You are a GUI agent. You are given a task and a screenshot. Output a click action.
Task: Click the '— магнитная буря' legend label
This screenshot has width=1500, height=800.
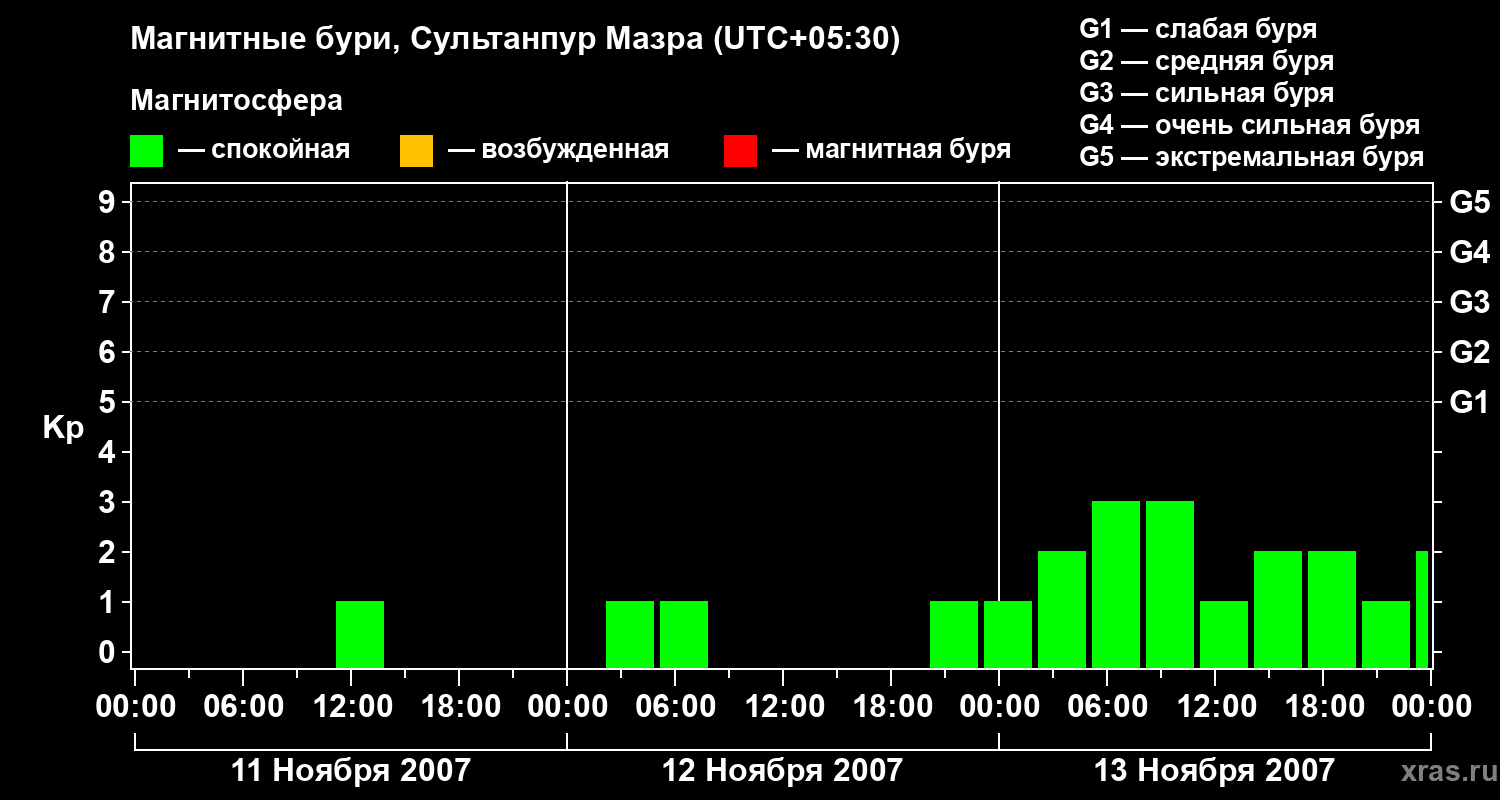pyautogui.click(x=891, y=150)
